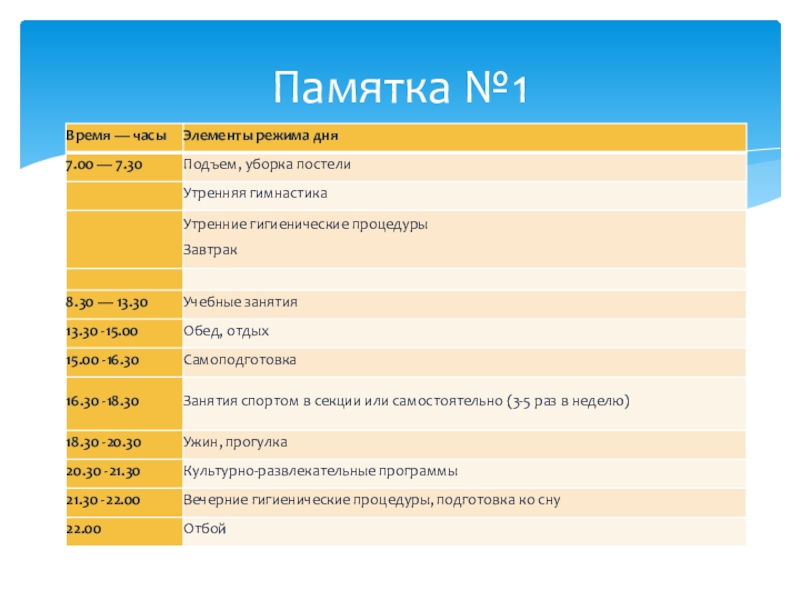Click the "Подъем, уборка постели" cell
Image resolution: width=800 pixels, height=600 pixels.
266,165
